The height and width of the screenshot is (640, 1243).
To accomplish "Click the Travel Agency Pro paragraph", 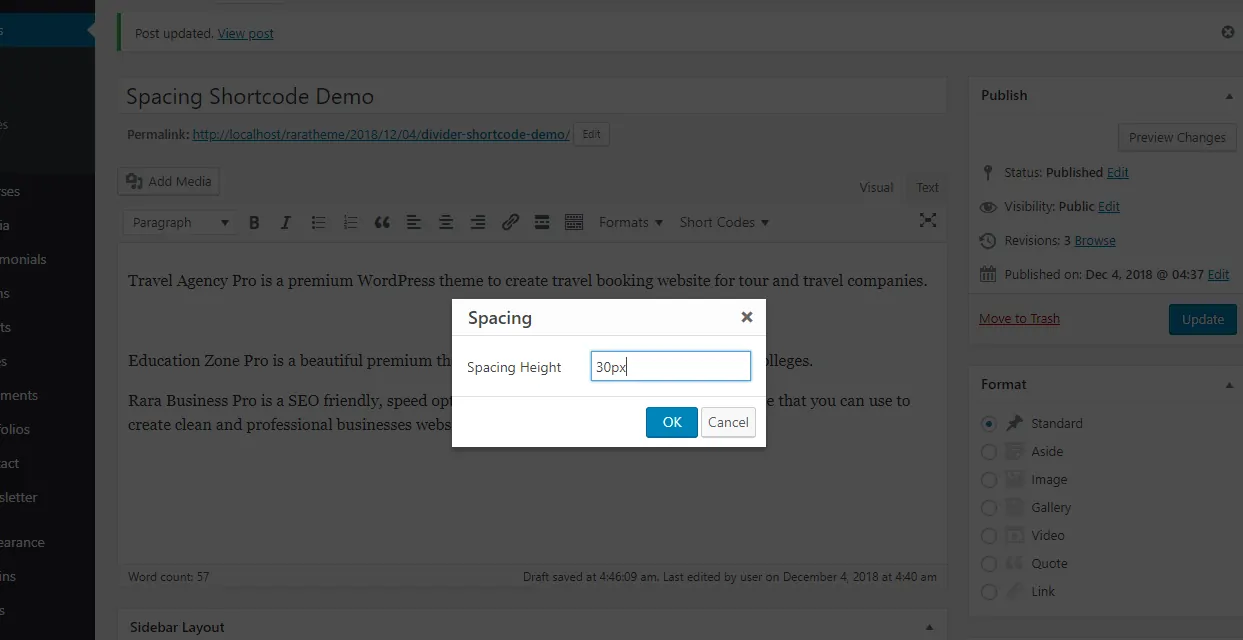I will coord(528,281).
